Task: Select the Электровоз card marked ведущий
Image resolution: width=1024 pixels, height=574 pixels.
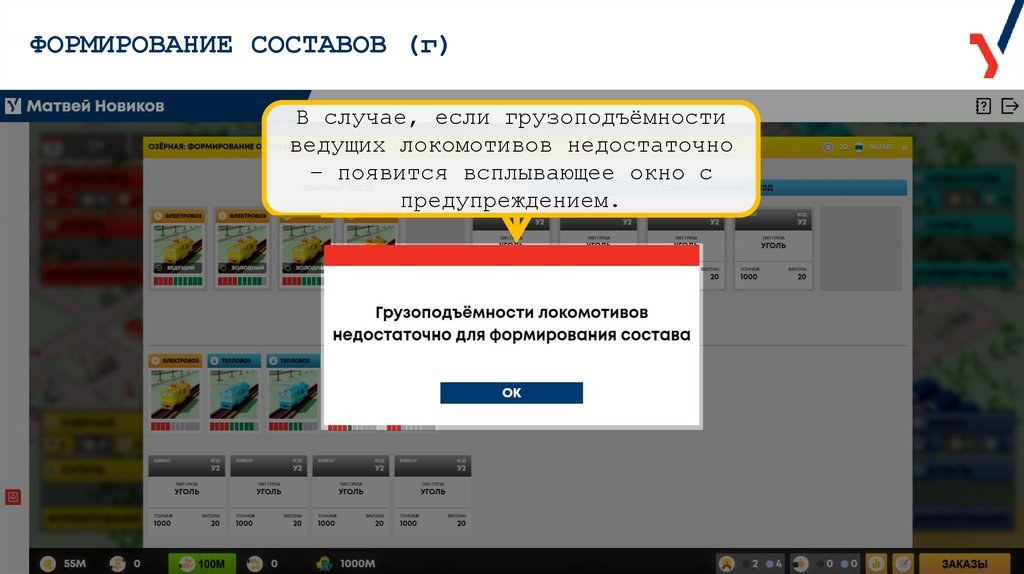Action: pos(178,248)
